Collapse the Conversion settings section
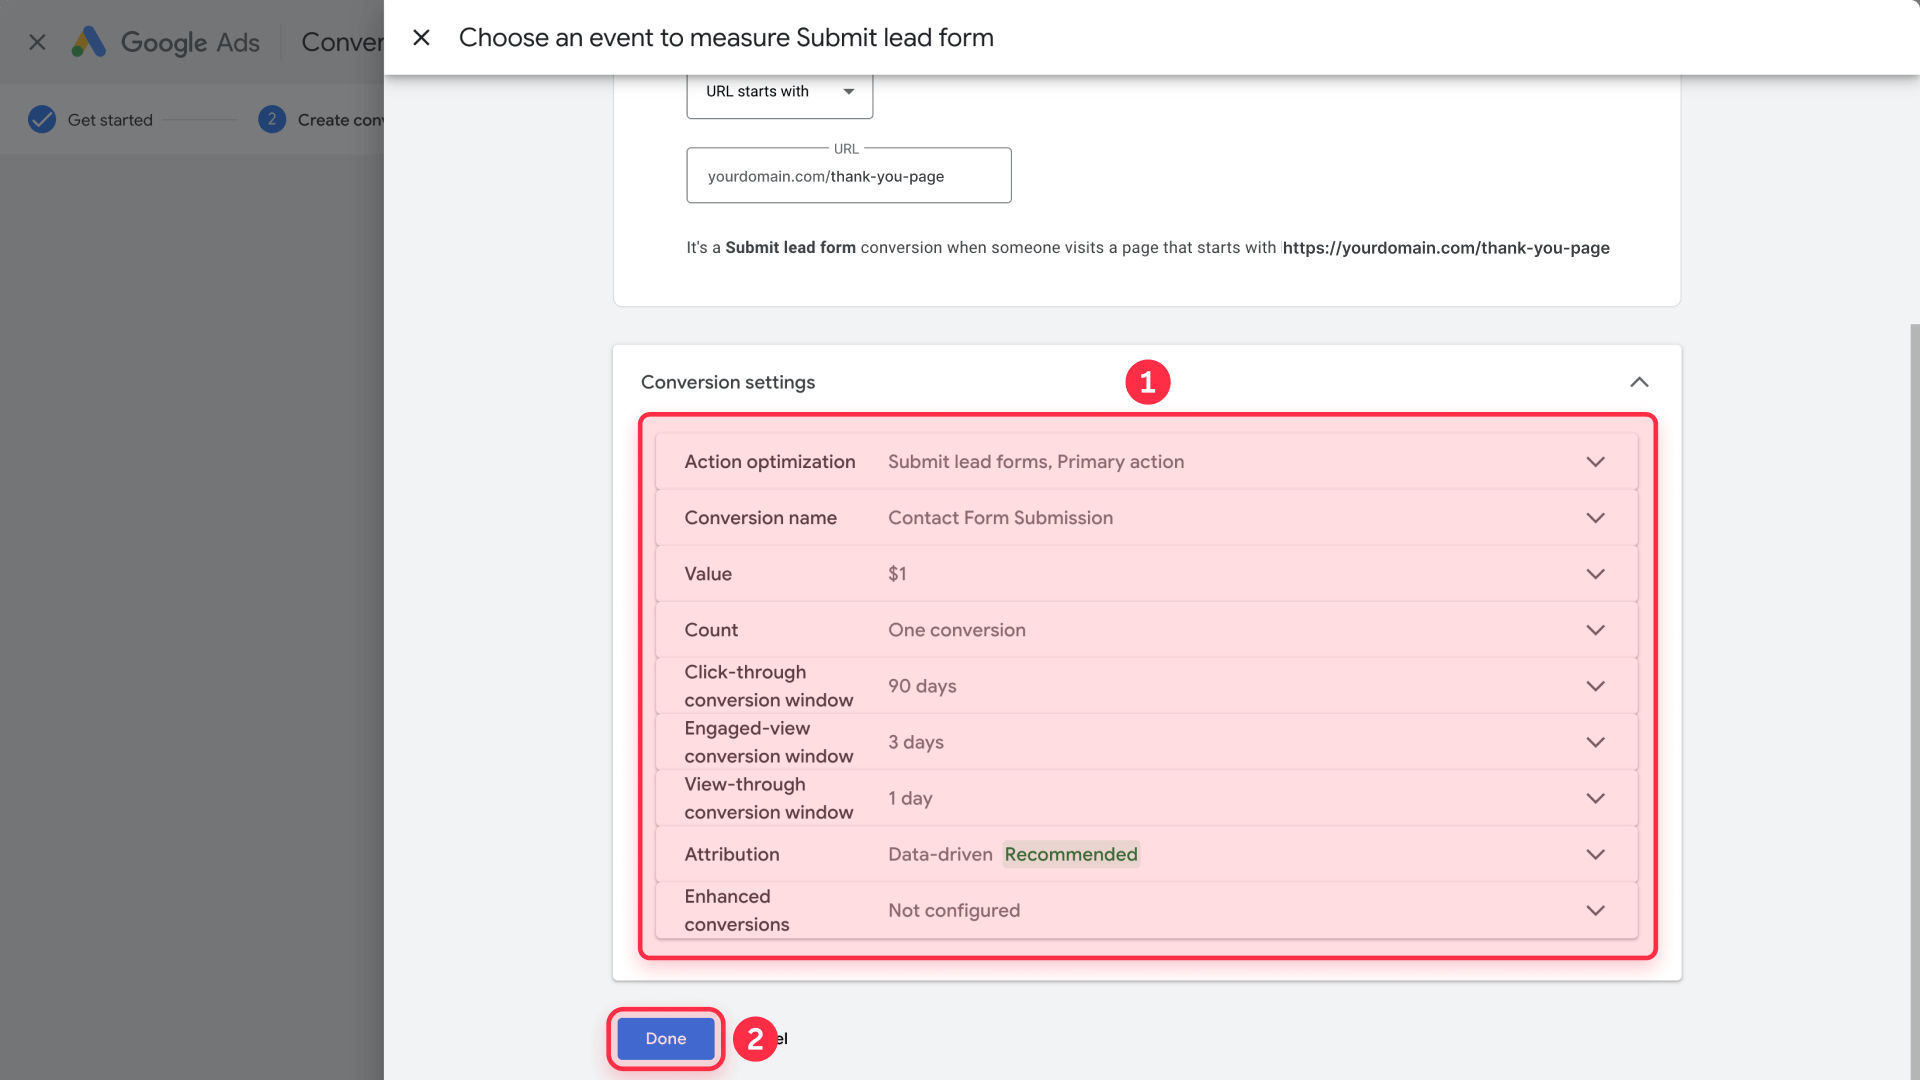This screenshot has width=1920, height=1080. coord(1639,382)
